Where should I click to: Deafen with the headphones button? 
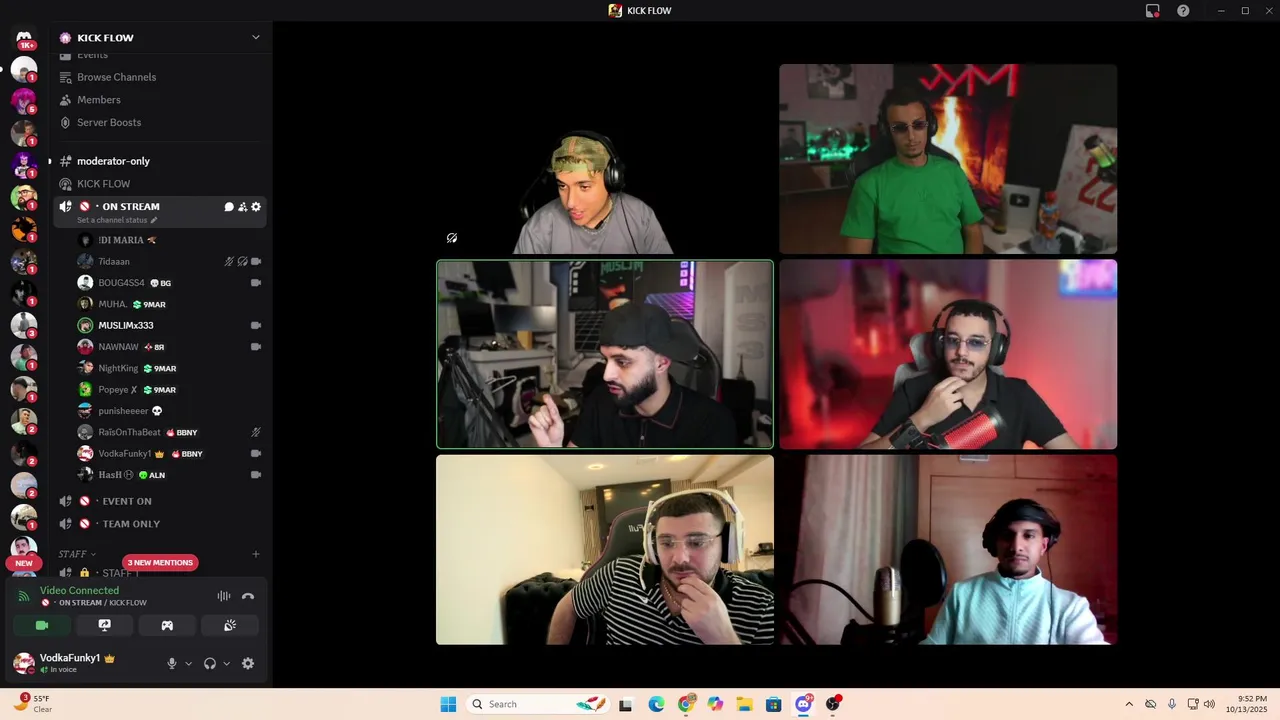(210, 663)
